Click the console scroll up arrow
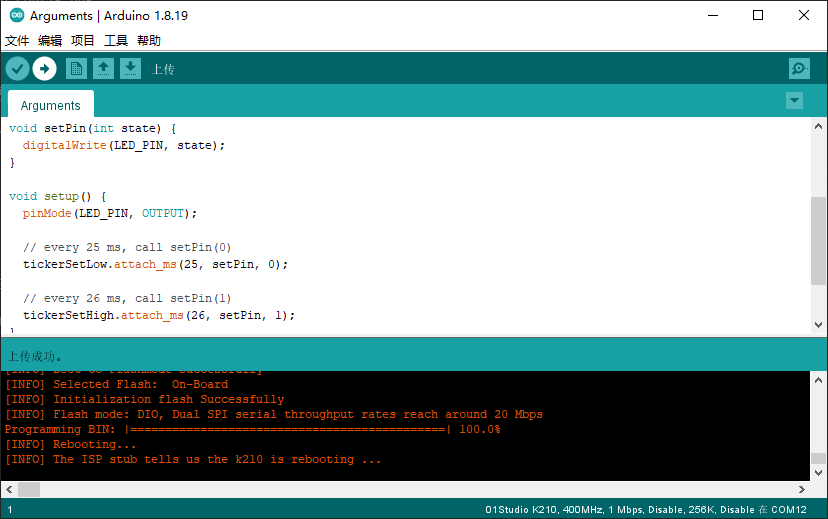This screenshot has height=519, width=828. point(818,380)
